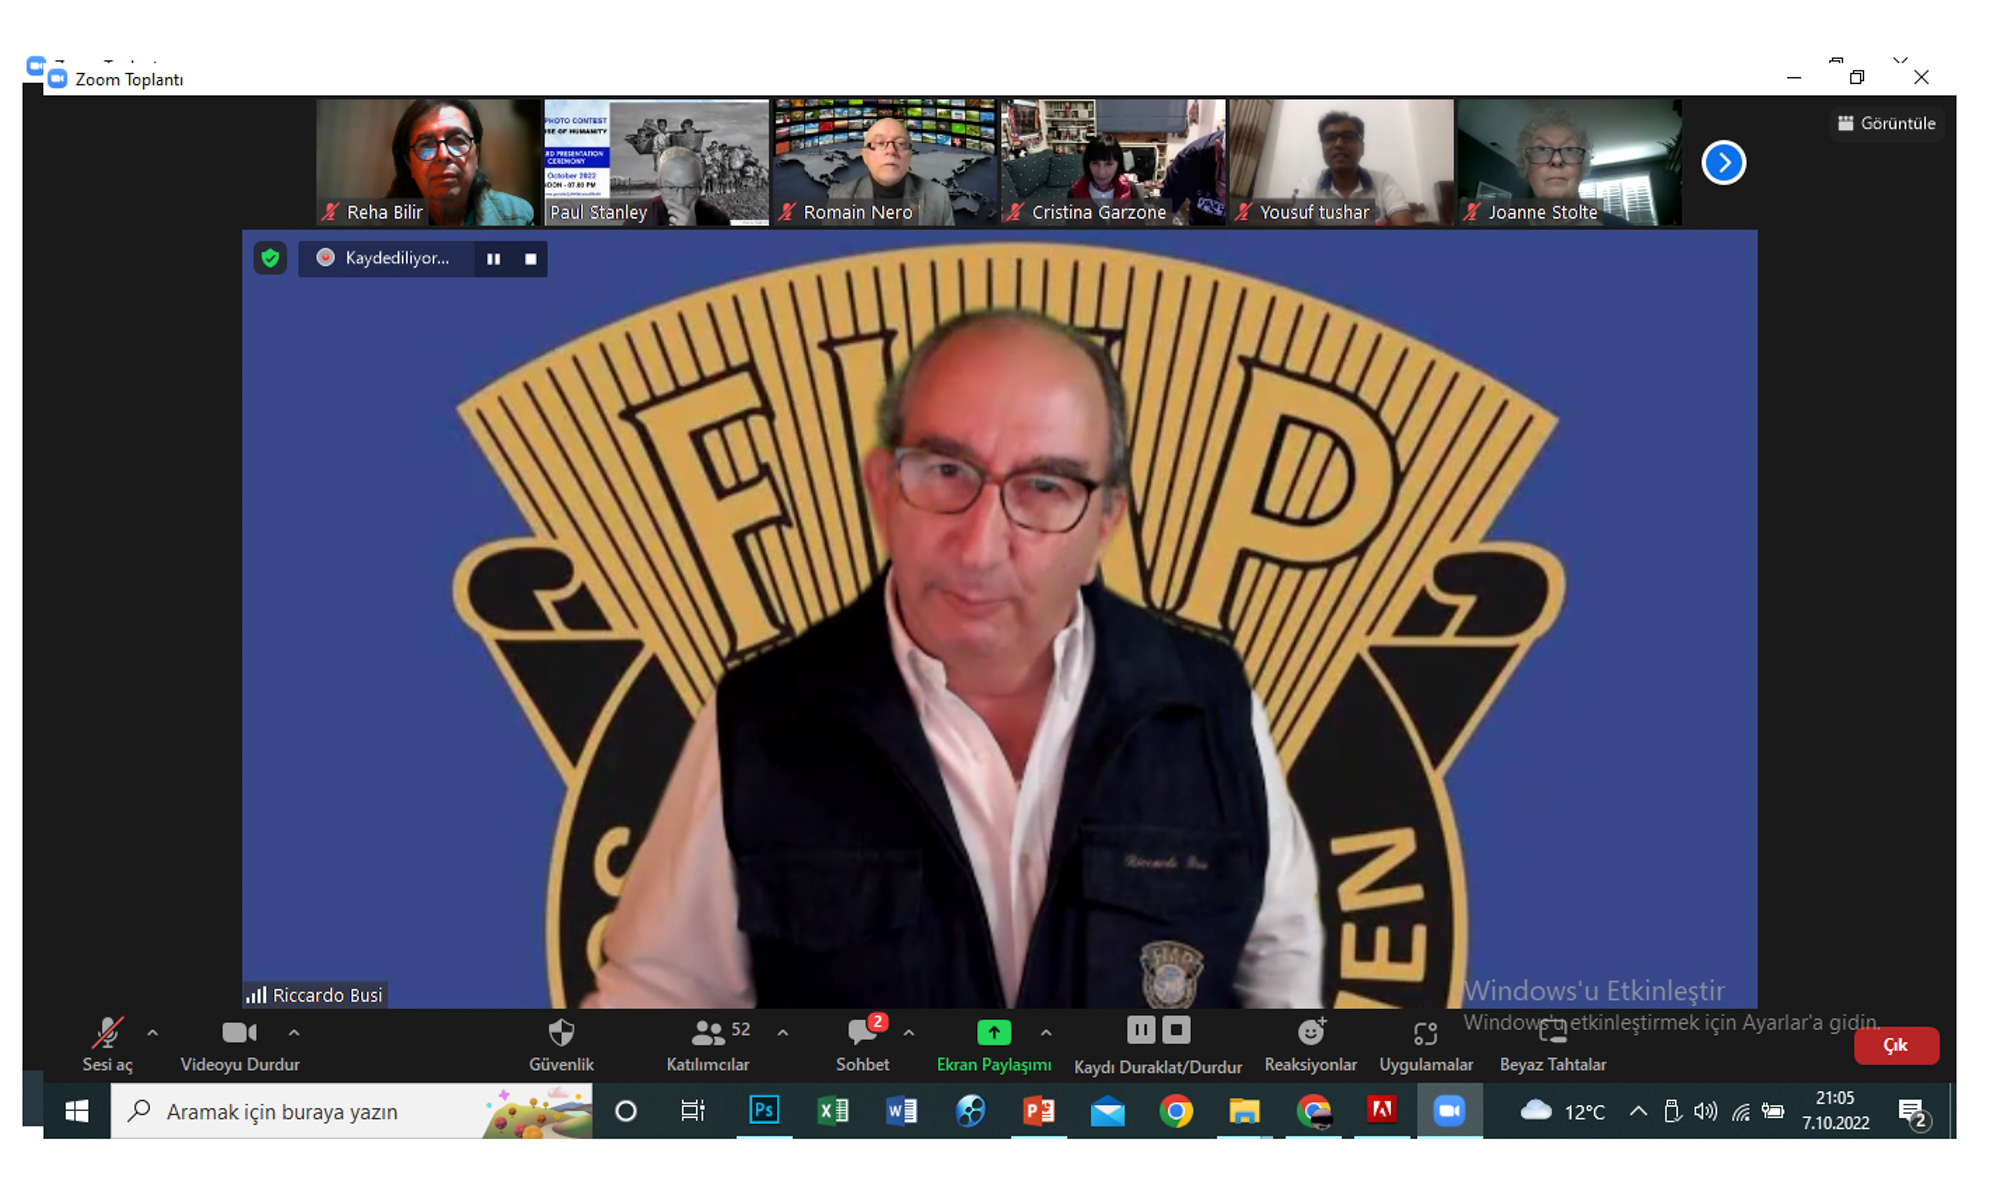Switch to Zoom in taskbar

1450,1111
